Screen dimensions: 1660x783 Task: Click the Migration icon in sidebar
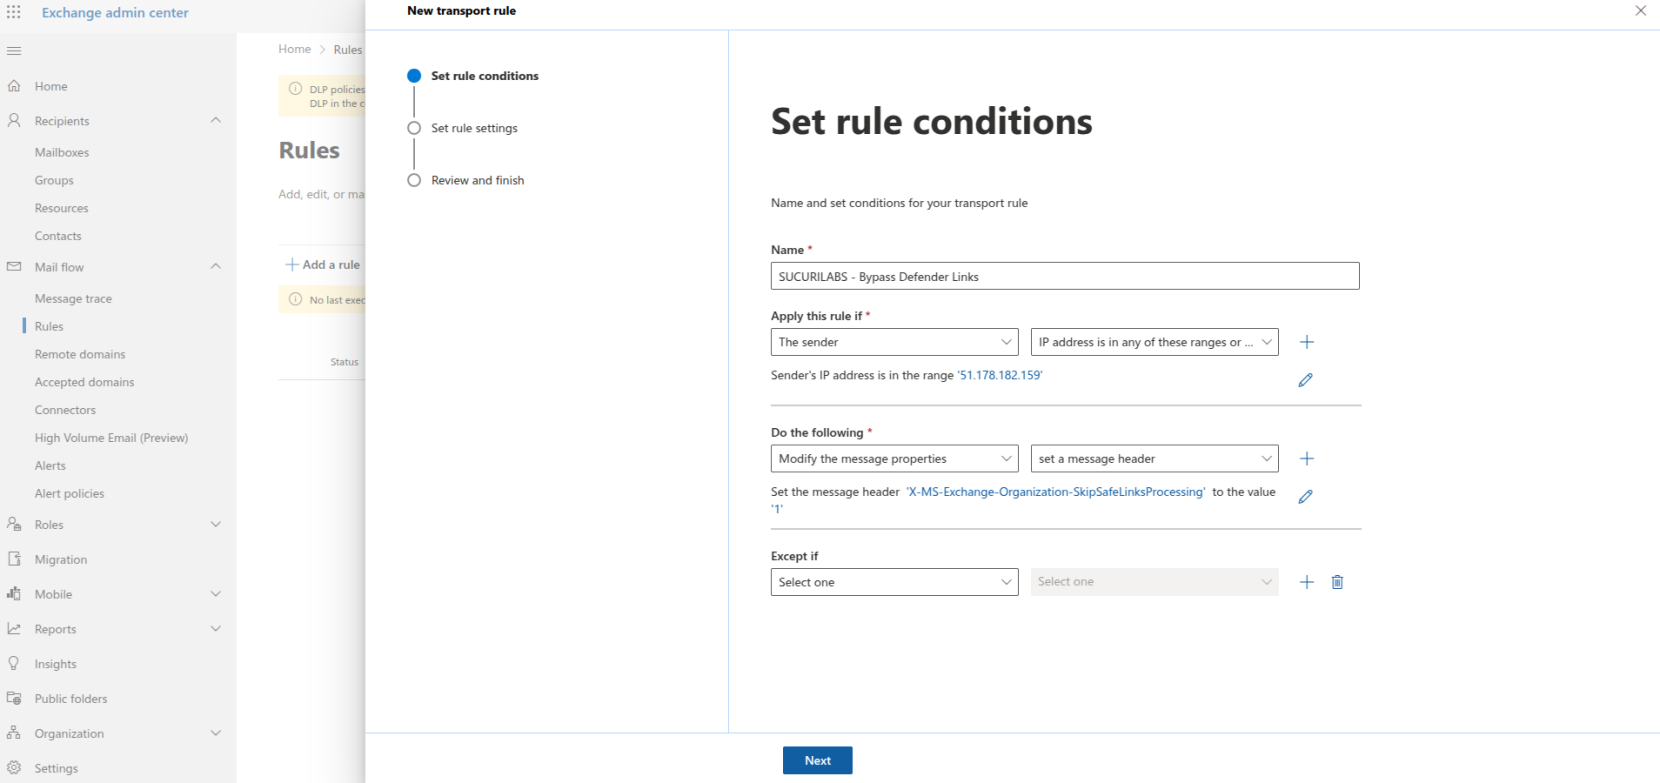[x=14, y=559]
